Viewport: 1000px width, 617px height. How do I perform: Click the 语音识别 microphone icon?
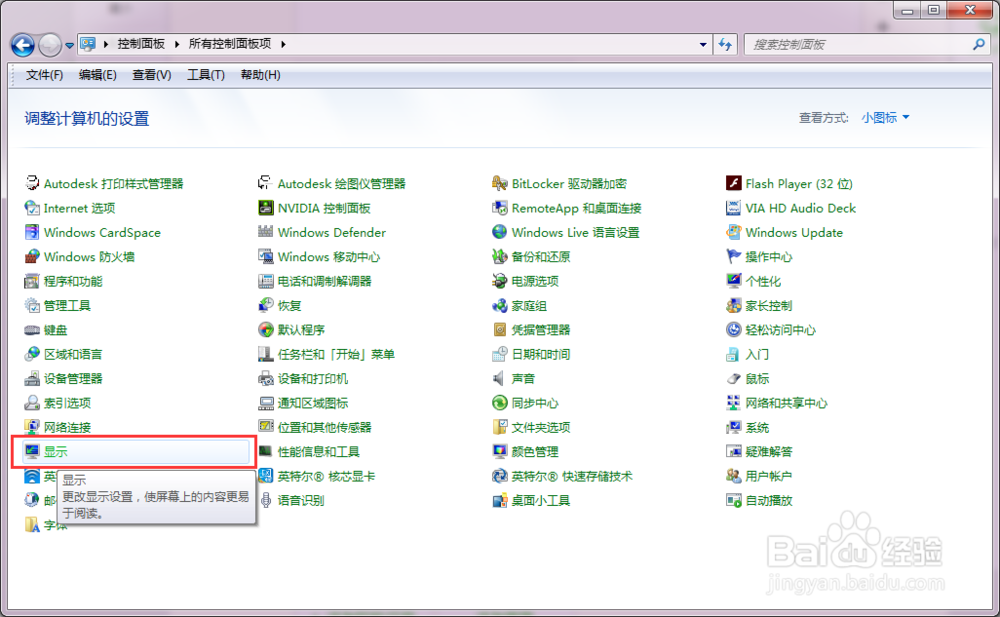[265, 500]
